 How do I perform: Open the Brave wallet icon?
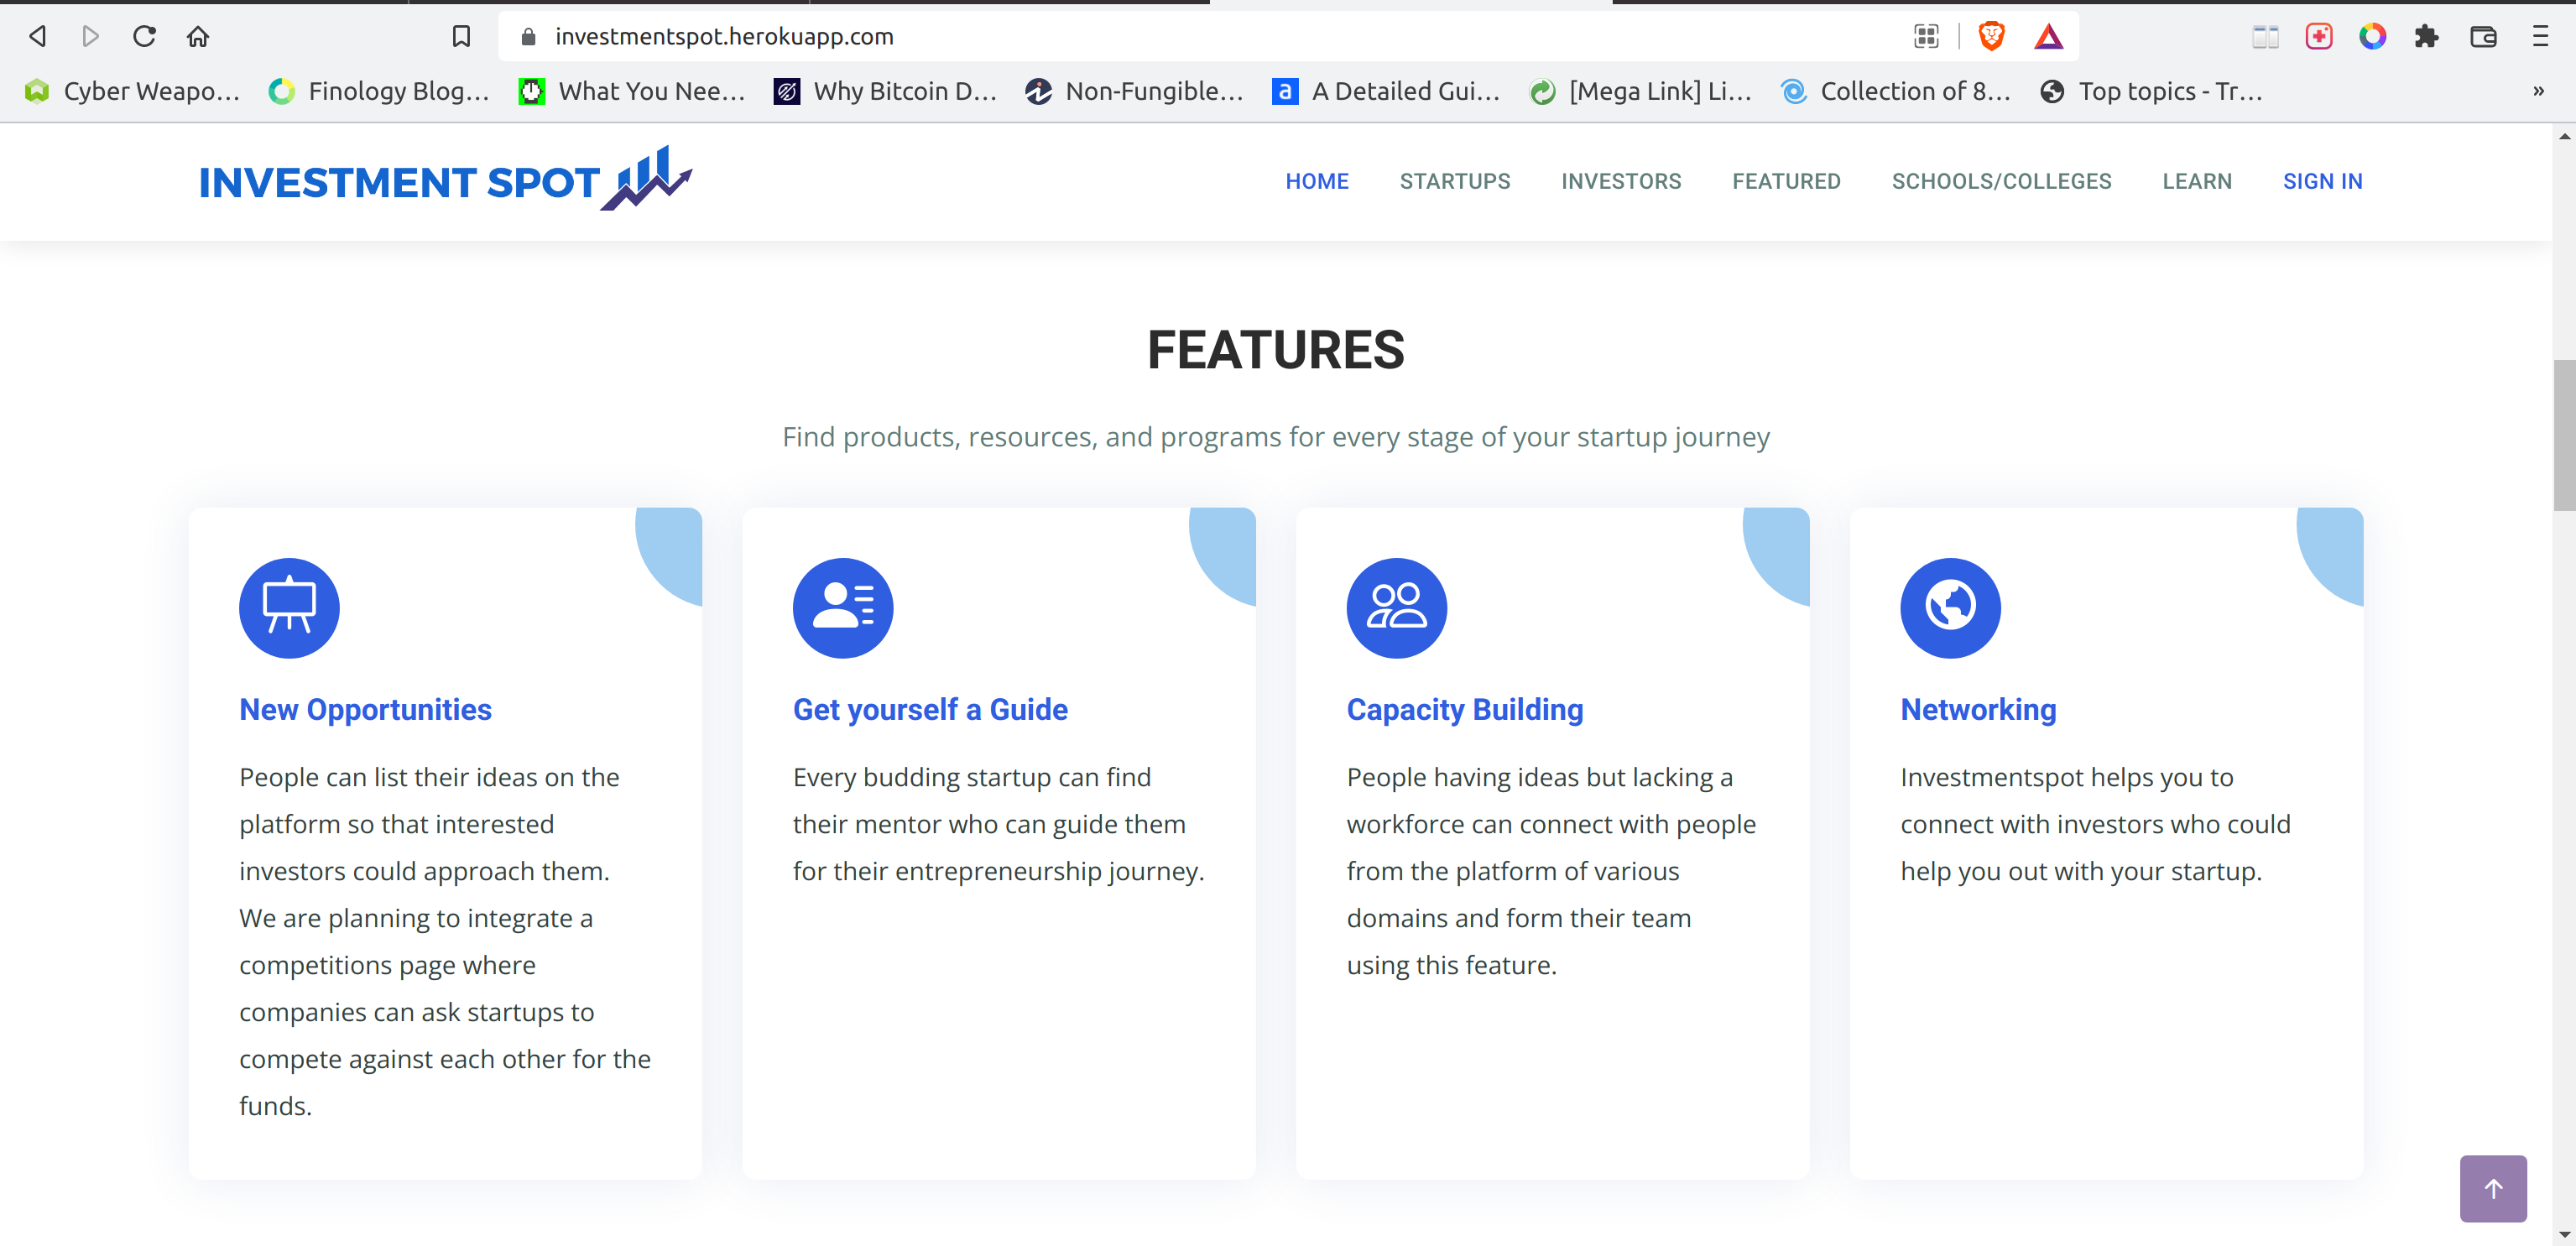(x=2483, y=37)
